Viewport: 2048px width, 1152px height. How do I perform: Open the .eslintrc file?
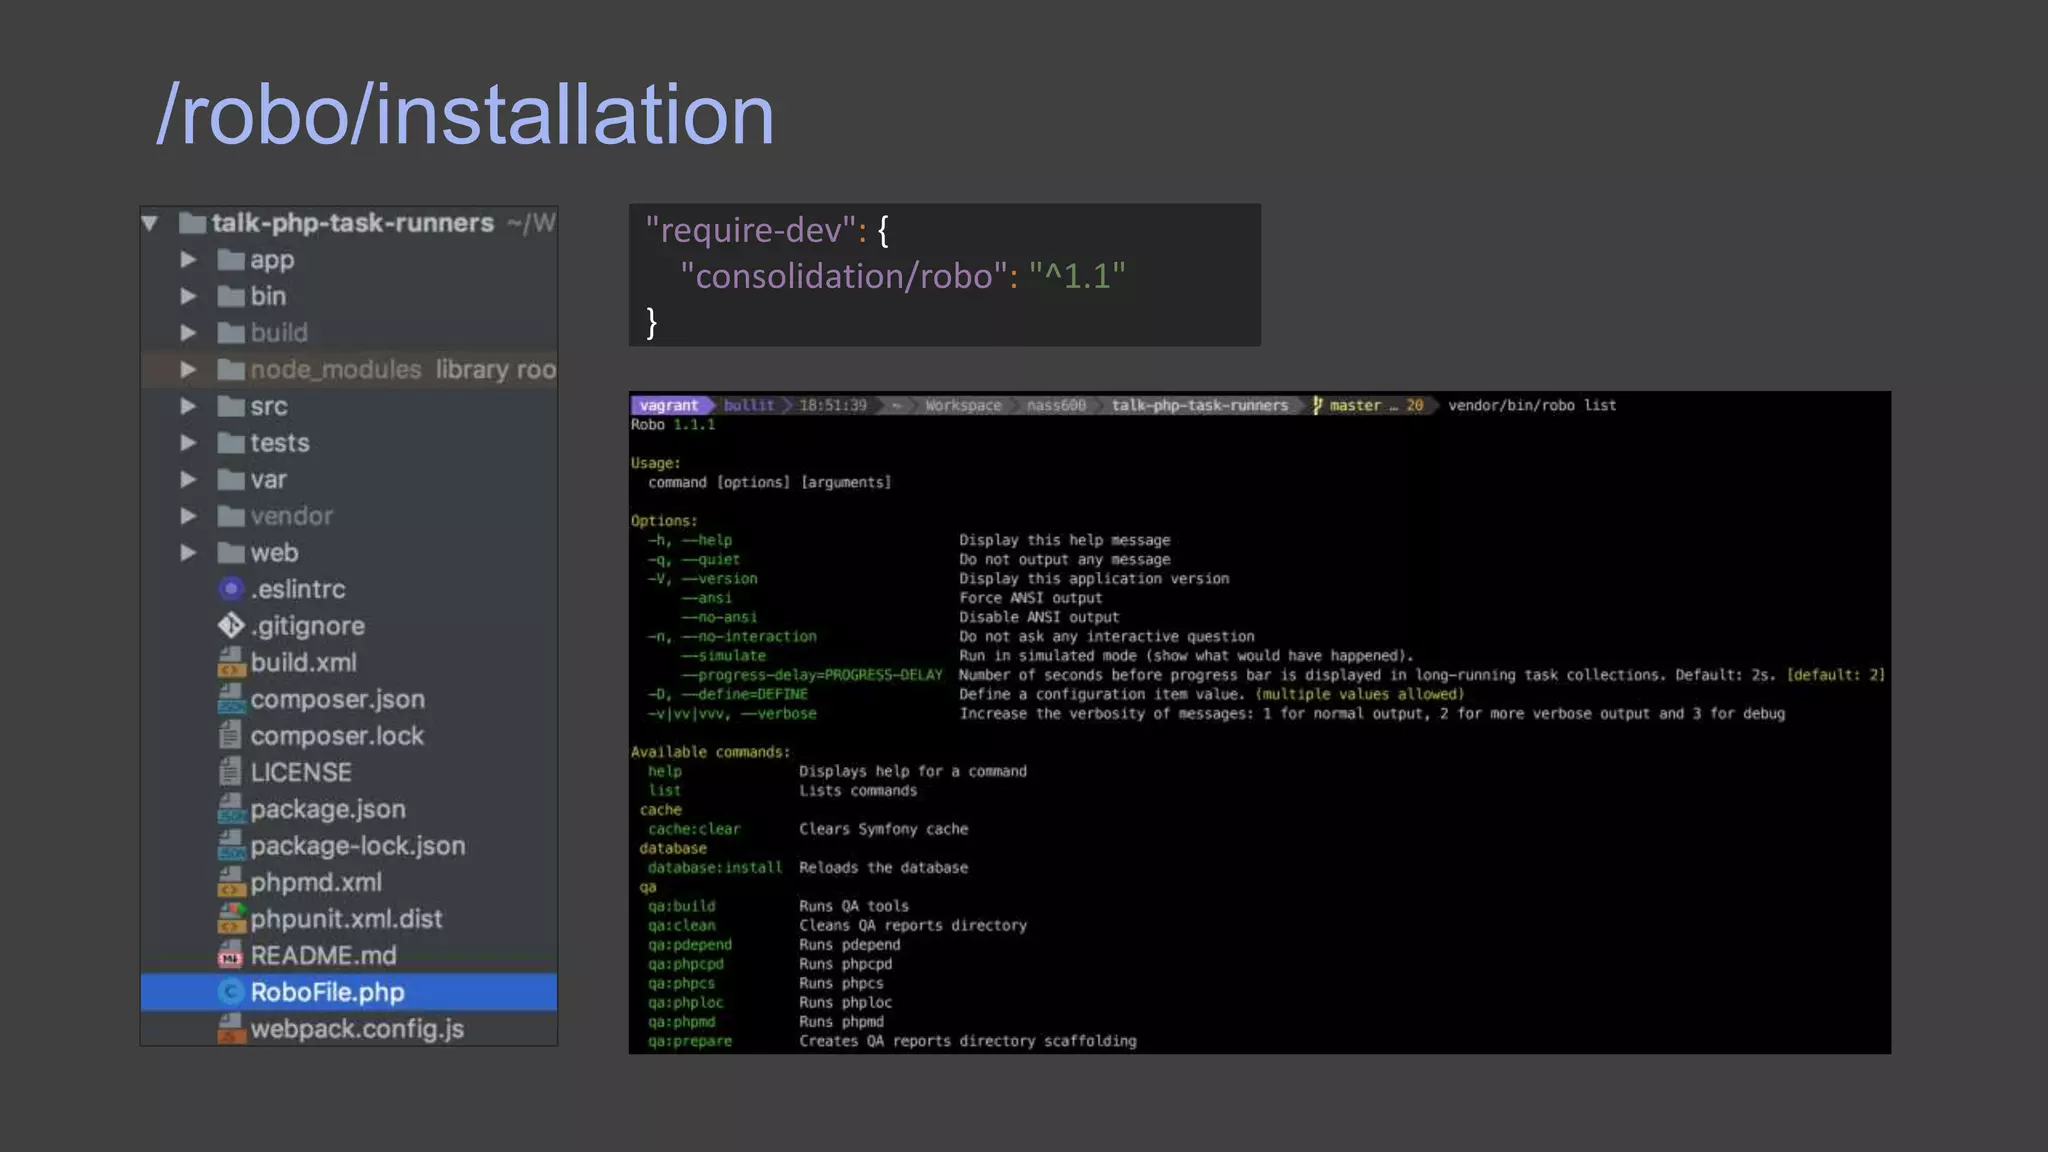(x=298, y=589)
